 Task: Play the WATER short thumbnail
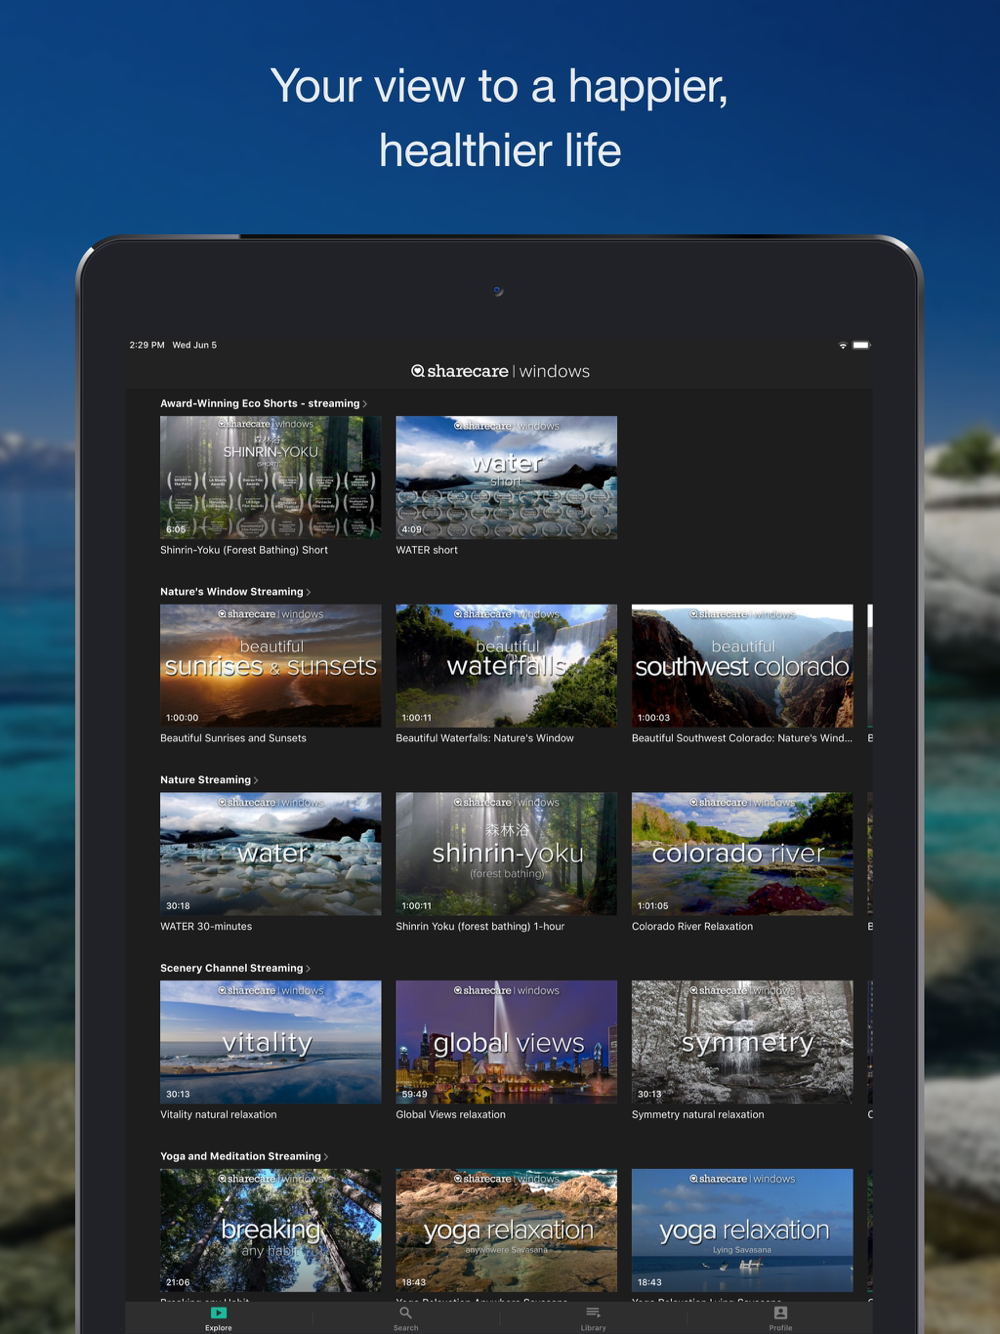click(x=506, y=477)
